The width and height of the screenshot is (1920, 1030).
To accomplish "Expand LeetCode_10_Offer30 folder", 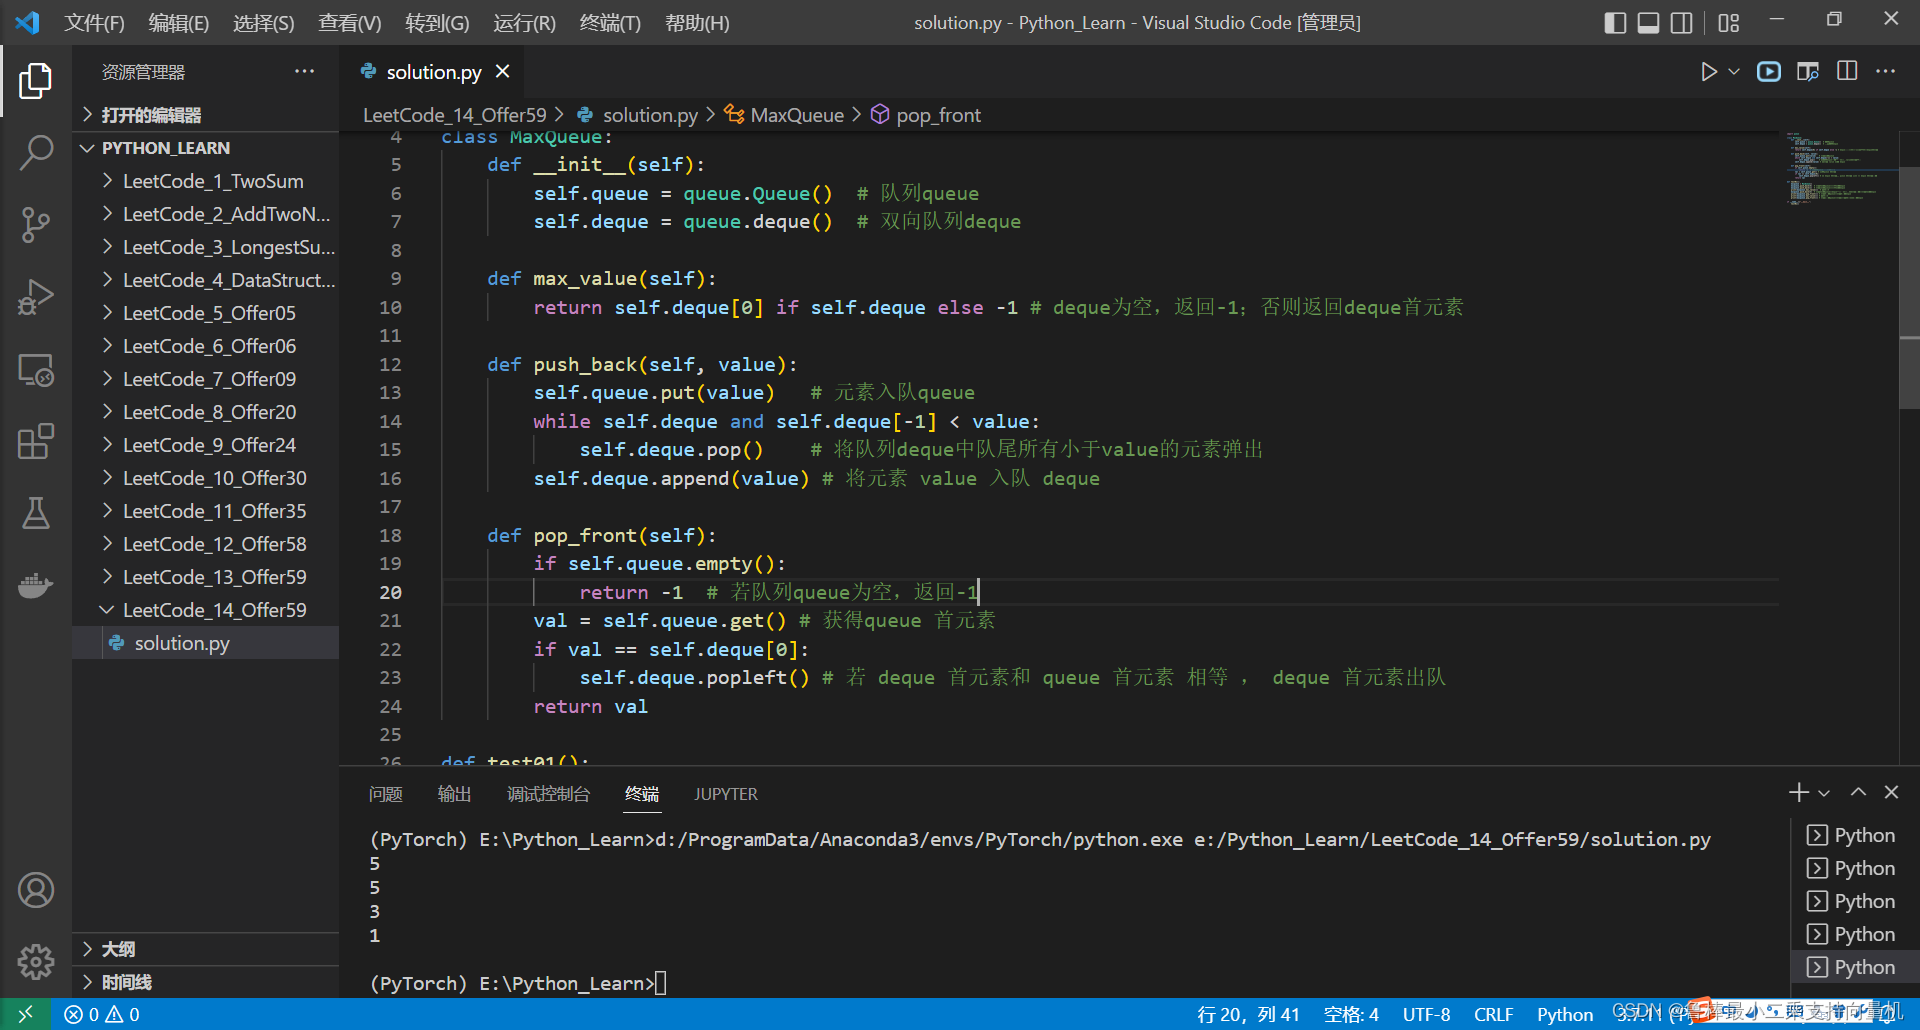I will pyautogui.click(x=205, y=478).
